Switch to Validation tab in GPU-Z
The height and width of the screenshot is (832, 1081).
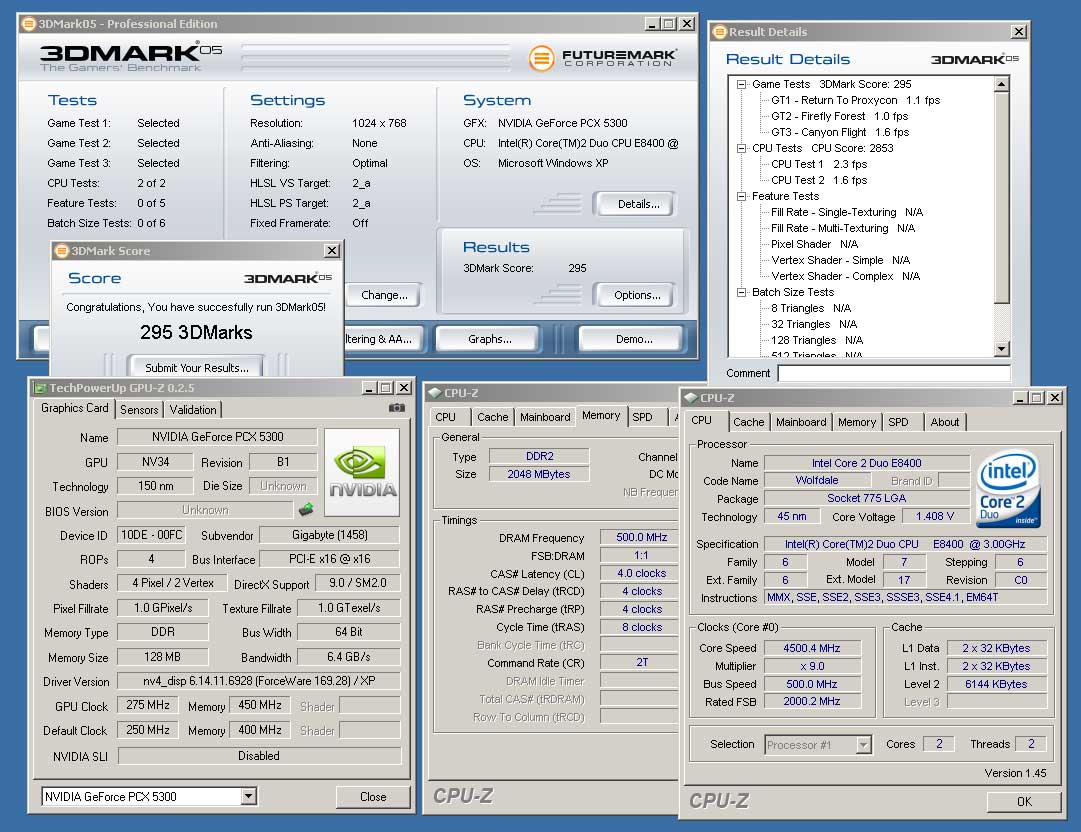[193, 409]
